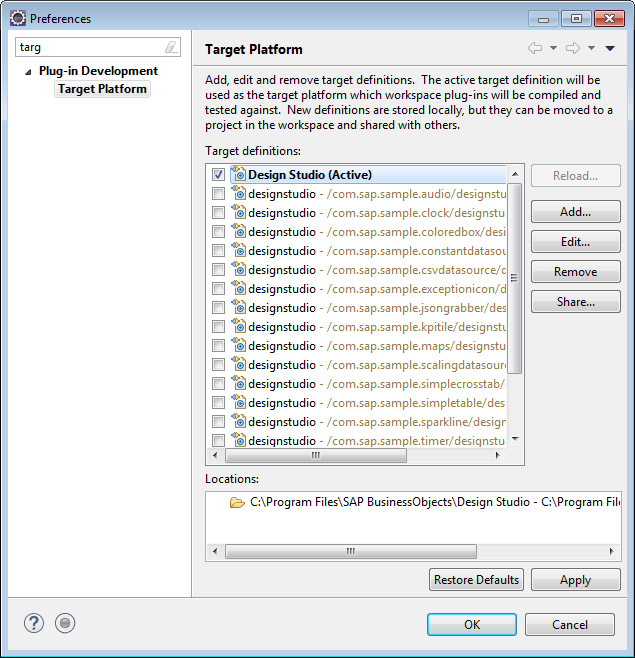Click the Edit... button

tap(575, 242)
